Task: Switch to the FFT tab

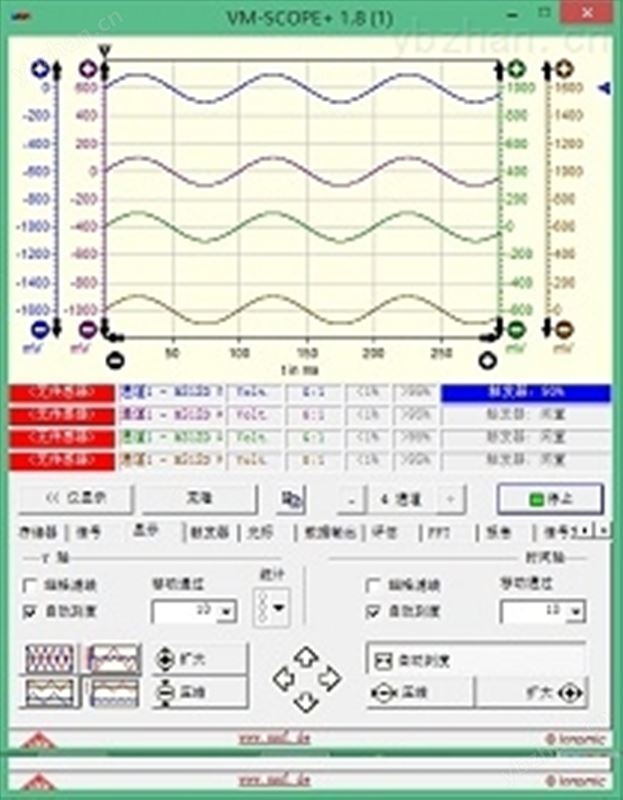Action: click(x=439, y=533)
